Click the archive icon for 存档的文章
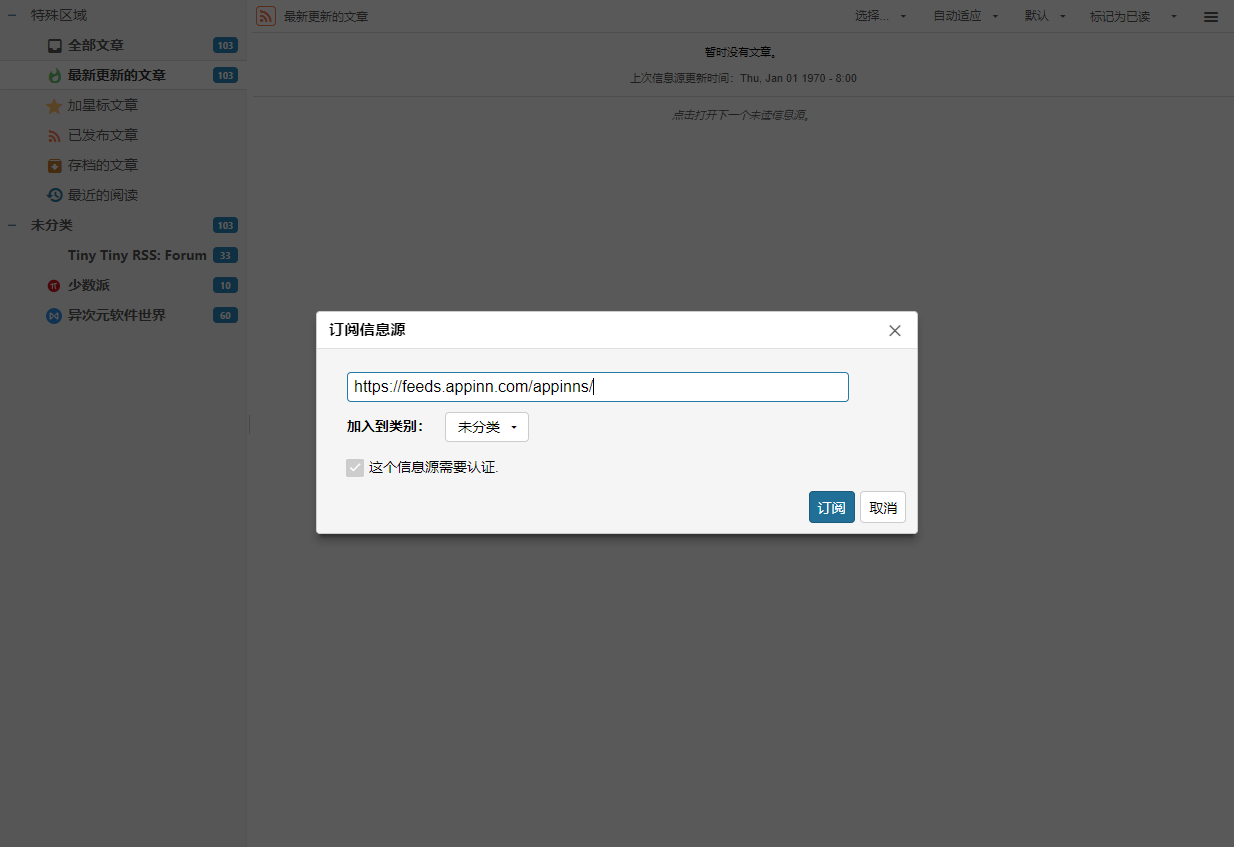 tap(55, 166)
